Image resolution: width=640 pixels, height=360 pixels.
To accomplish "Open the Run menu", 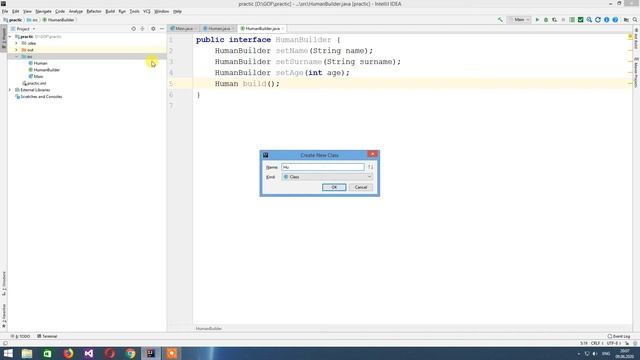I will [122, 11].
